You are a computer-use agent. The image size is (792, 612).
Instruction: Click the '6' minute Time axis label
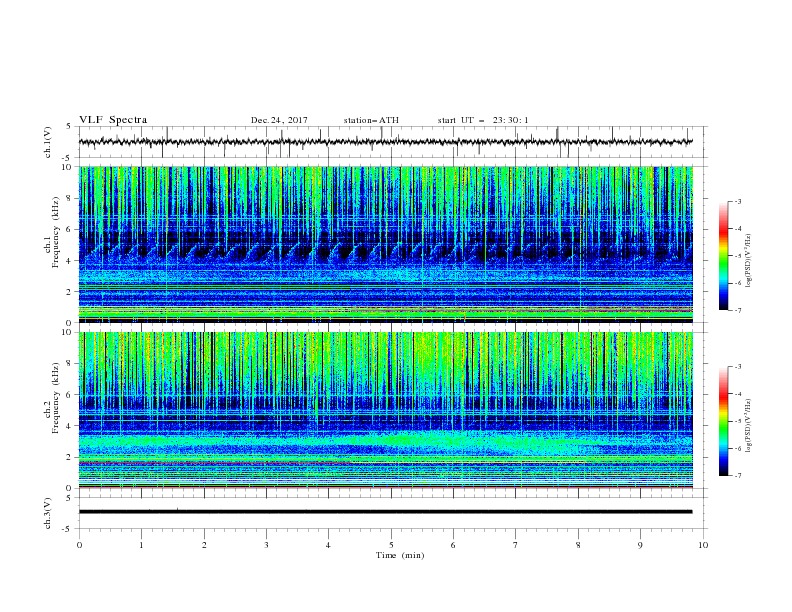[x=453, y=545]
